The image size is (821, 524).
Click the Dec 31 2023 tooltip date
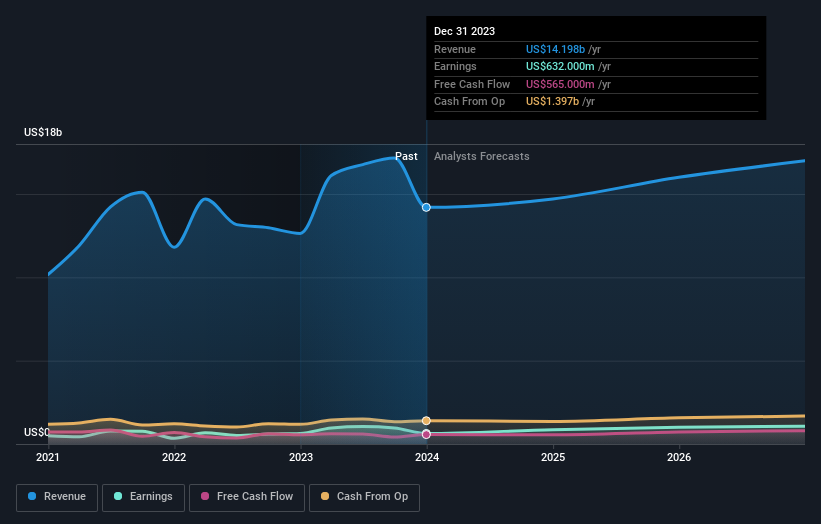pos(464,31)
